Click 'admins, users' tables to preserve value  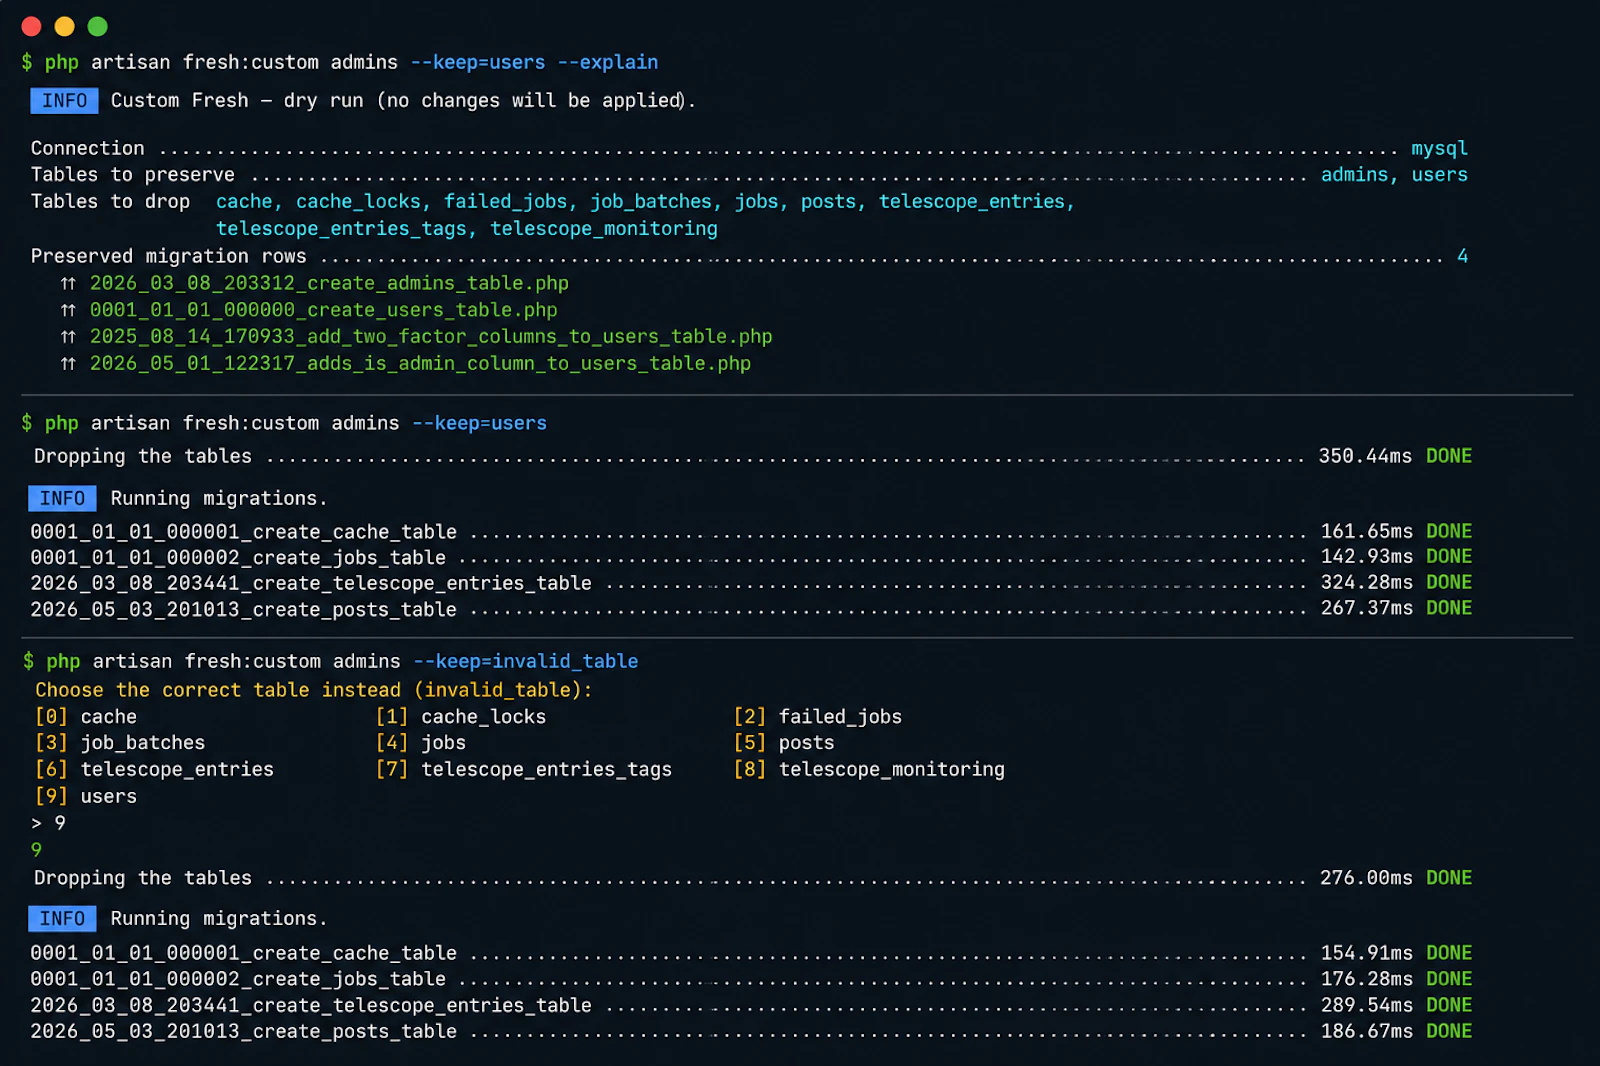pyautogui.click(x=1394, y=175)
